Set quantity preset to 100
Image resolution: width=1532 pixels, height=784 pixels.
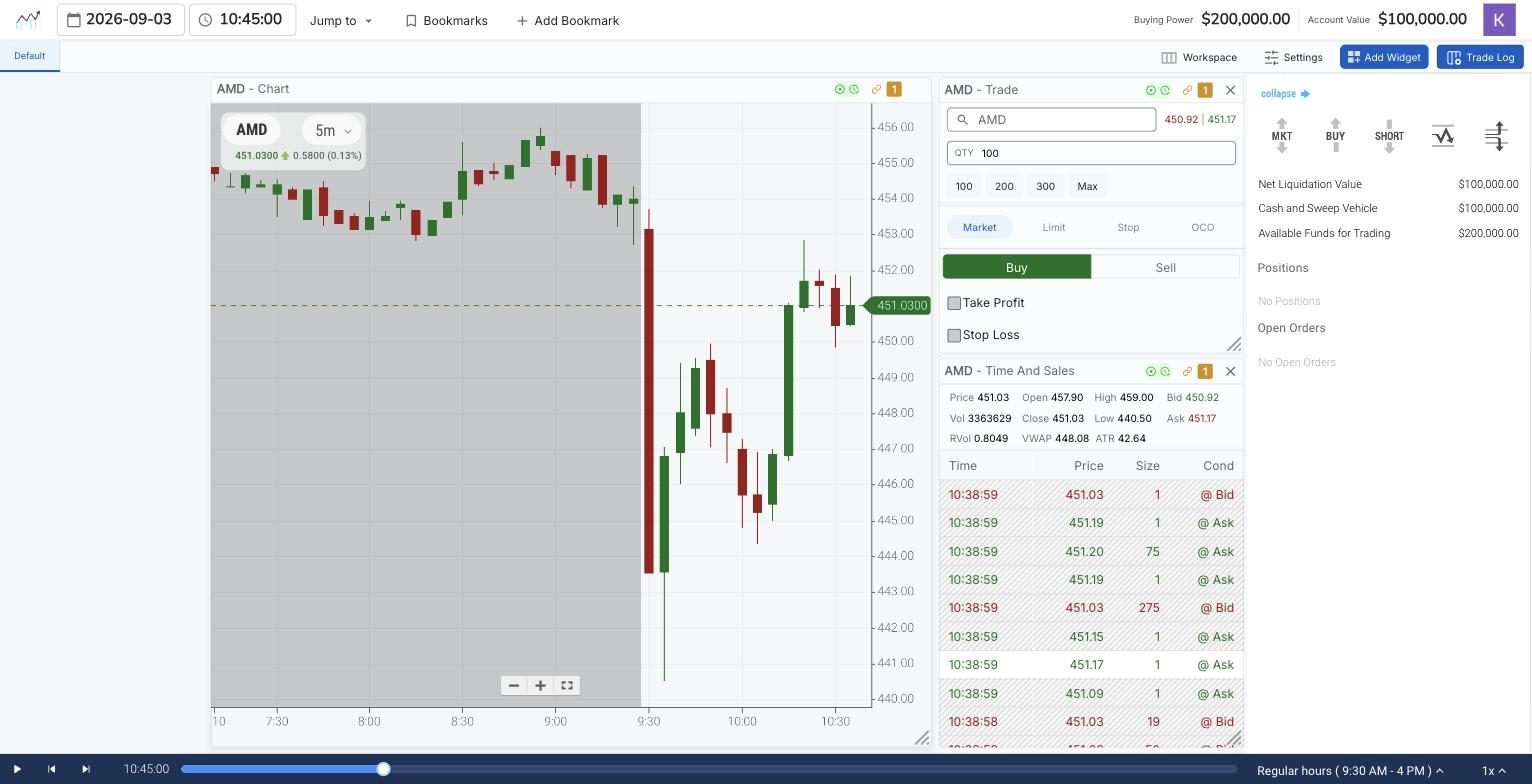[964, 186]
